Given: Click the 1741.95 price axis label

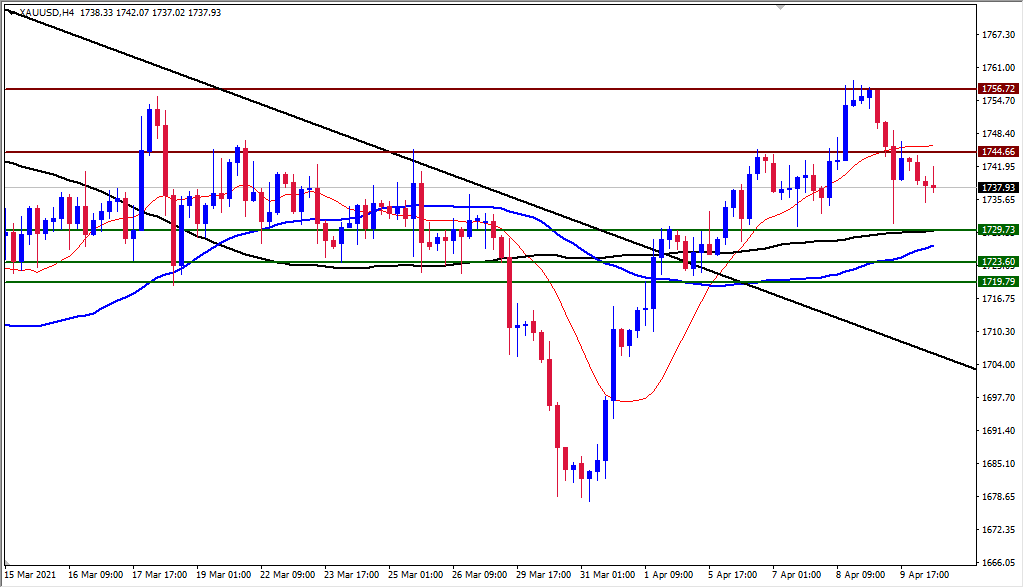Looking at the screenshot, I should click(x=999, y=167).
